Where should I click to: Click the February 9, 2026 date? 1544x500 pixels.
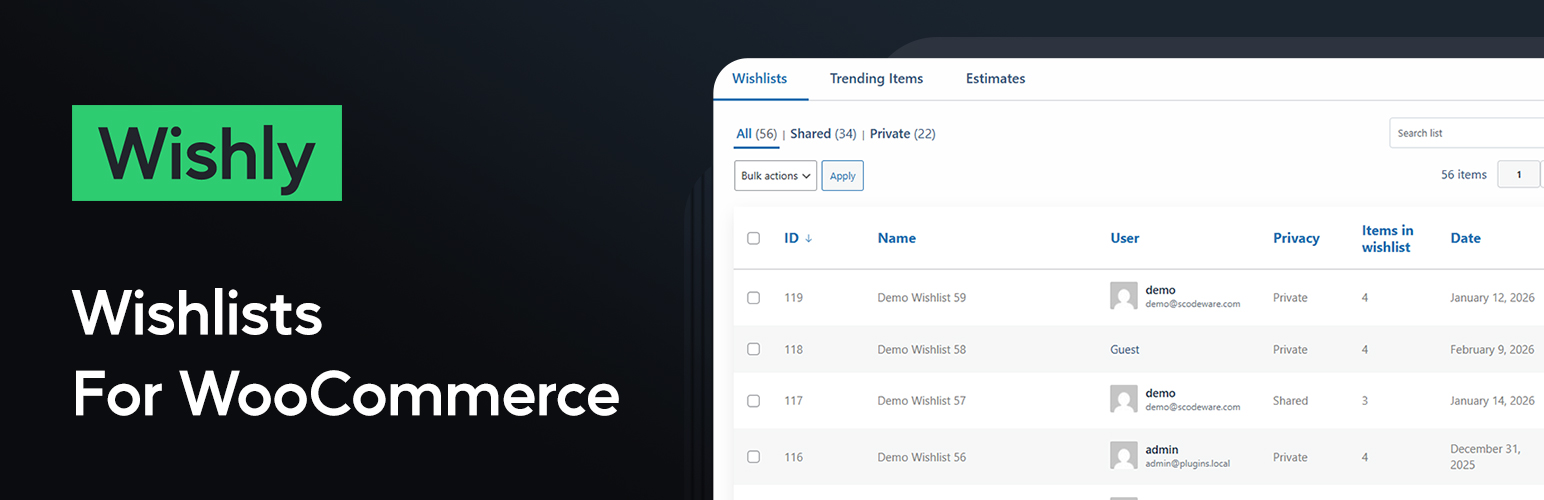click(x=1492, y=350)
